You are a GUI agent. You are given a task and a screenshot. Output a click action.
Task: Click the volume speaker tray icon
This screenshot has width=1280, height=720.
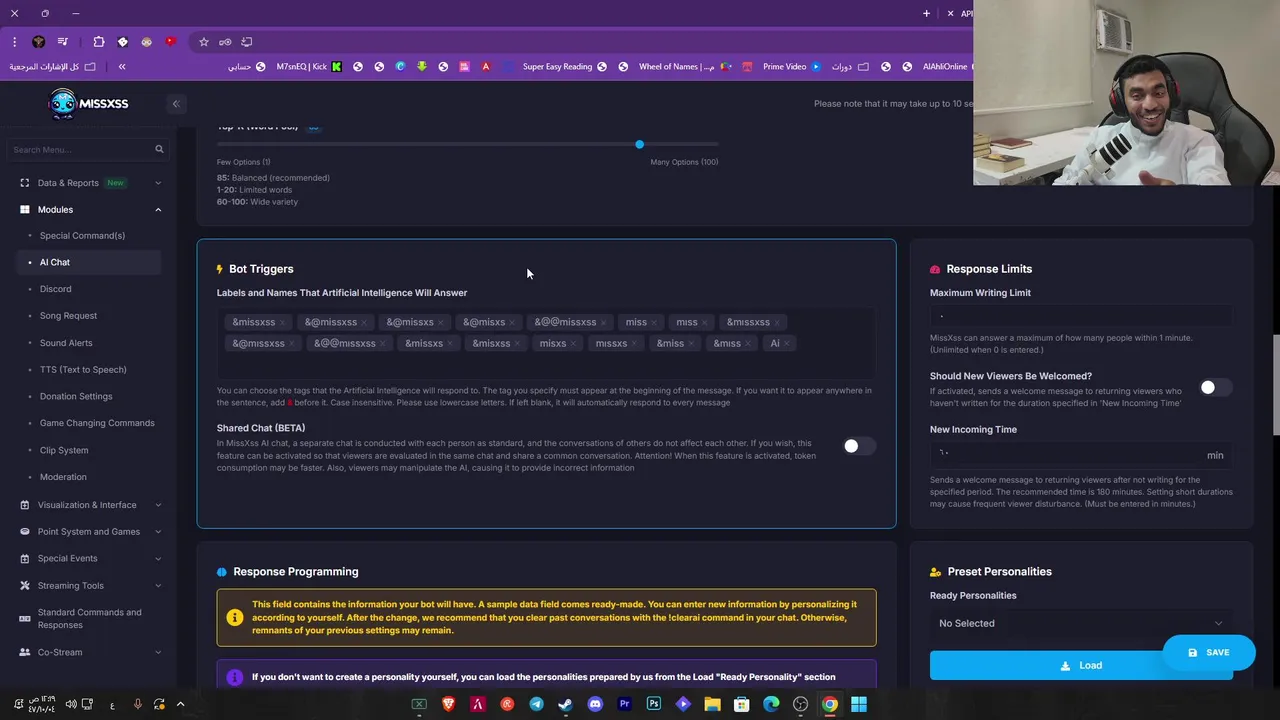pyautogui.click(x=70, y=704)
